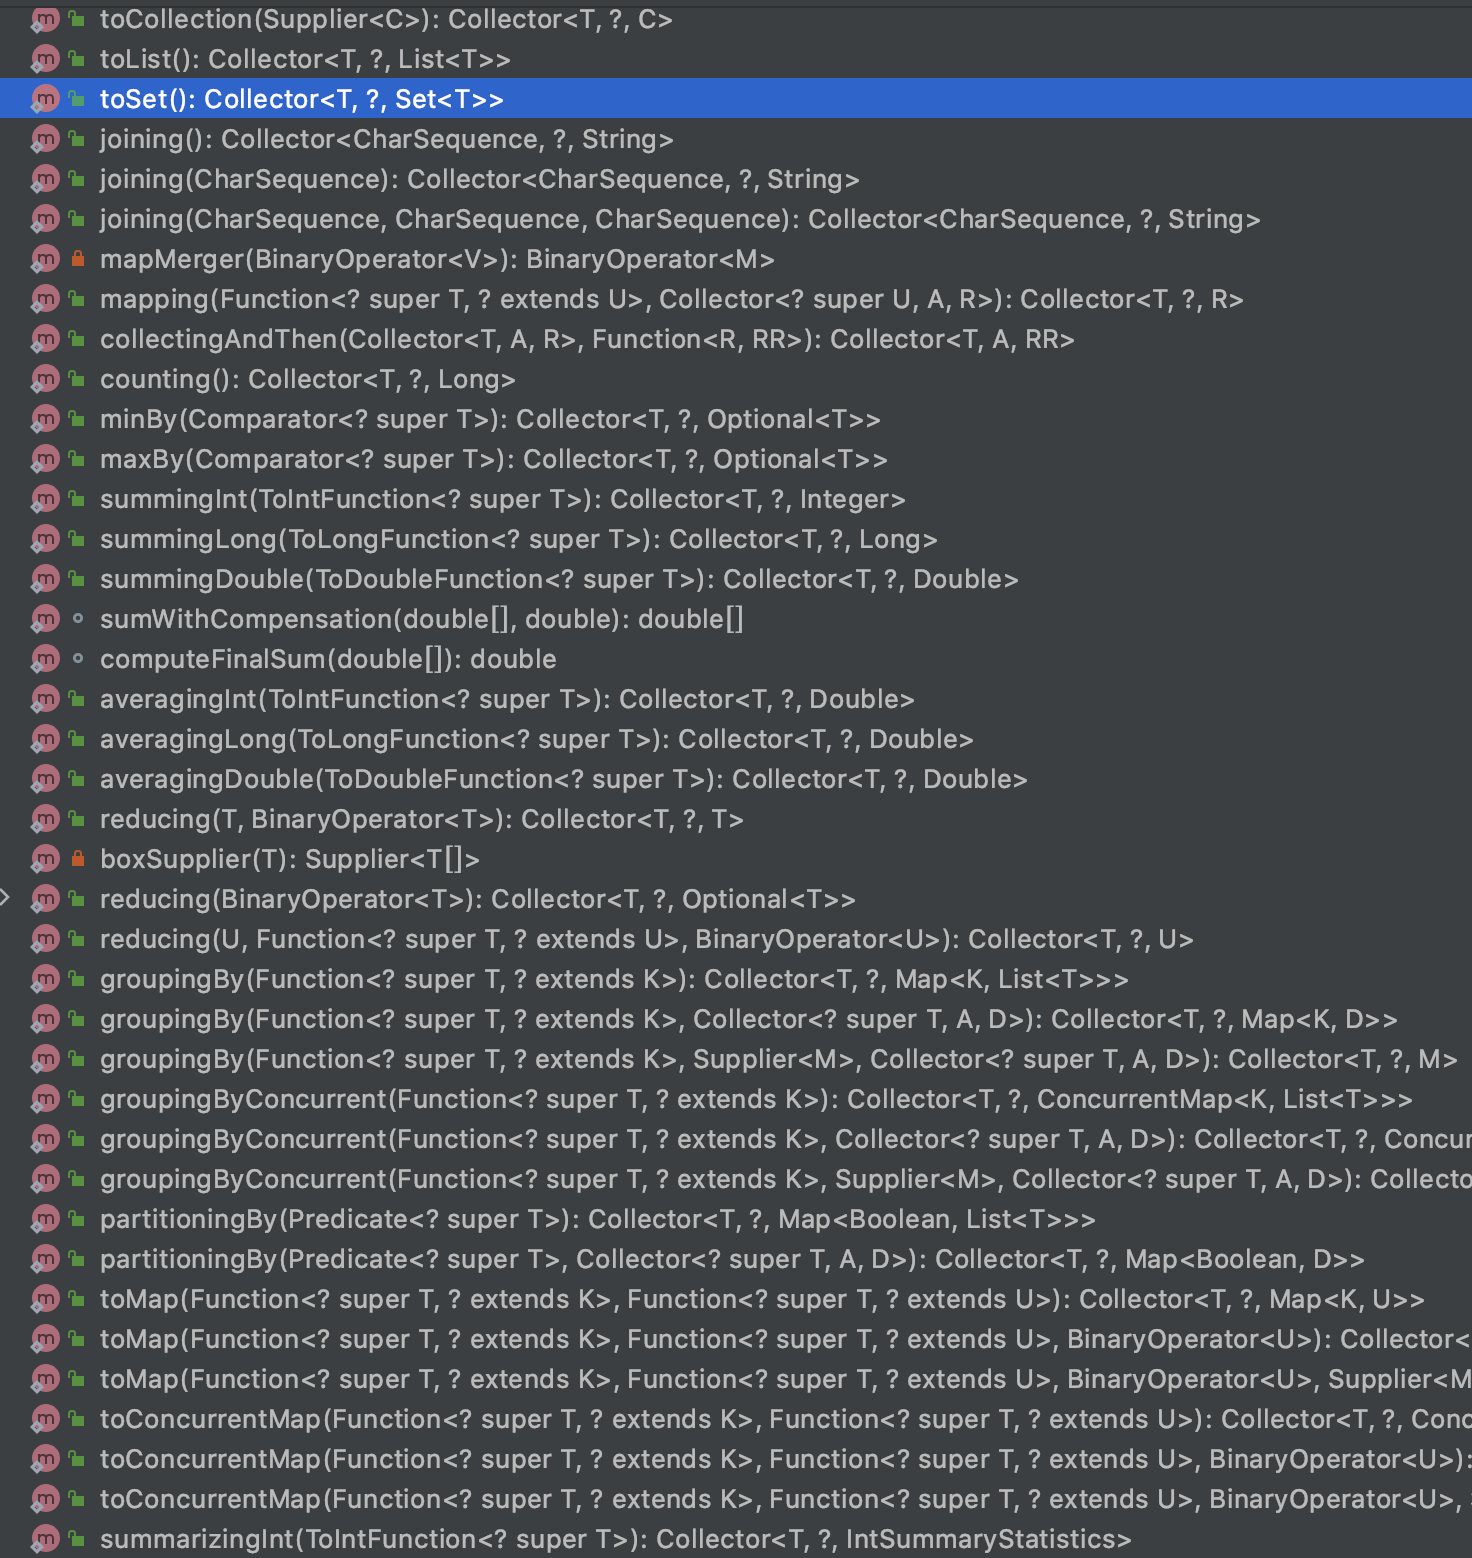Click the method icon next to toList()
This screenshot has height=1558, width=1472.
pos(45,59)
